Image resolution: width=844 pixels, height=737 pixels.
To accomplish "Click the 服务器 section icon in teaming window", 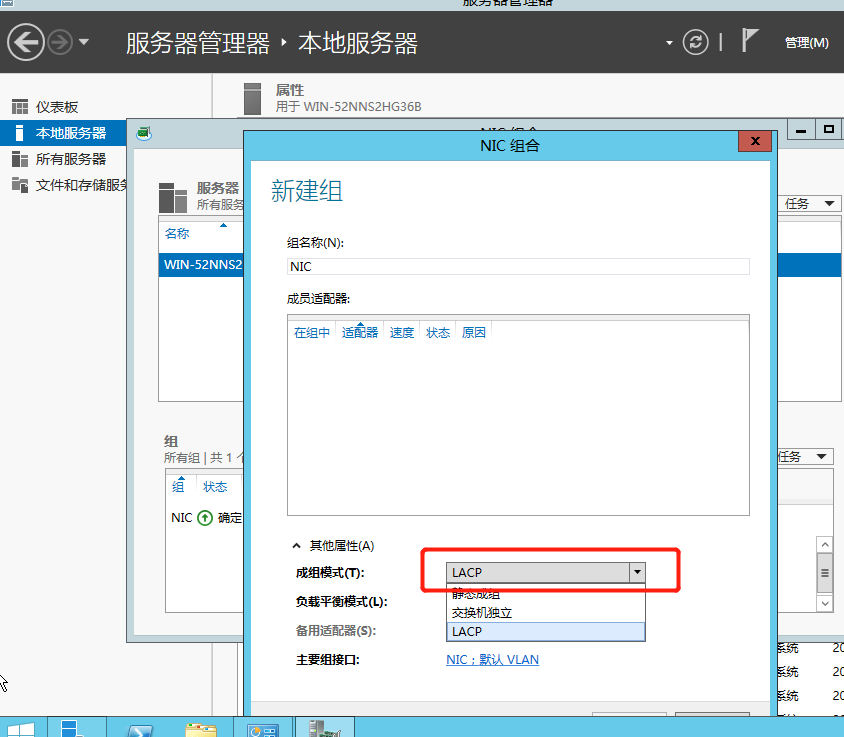I will tap(173, 197).
